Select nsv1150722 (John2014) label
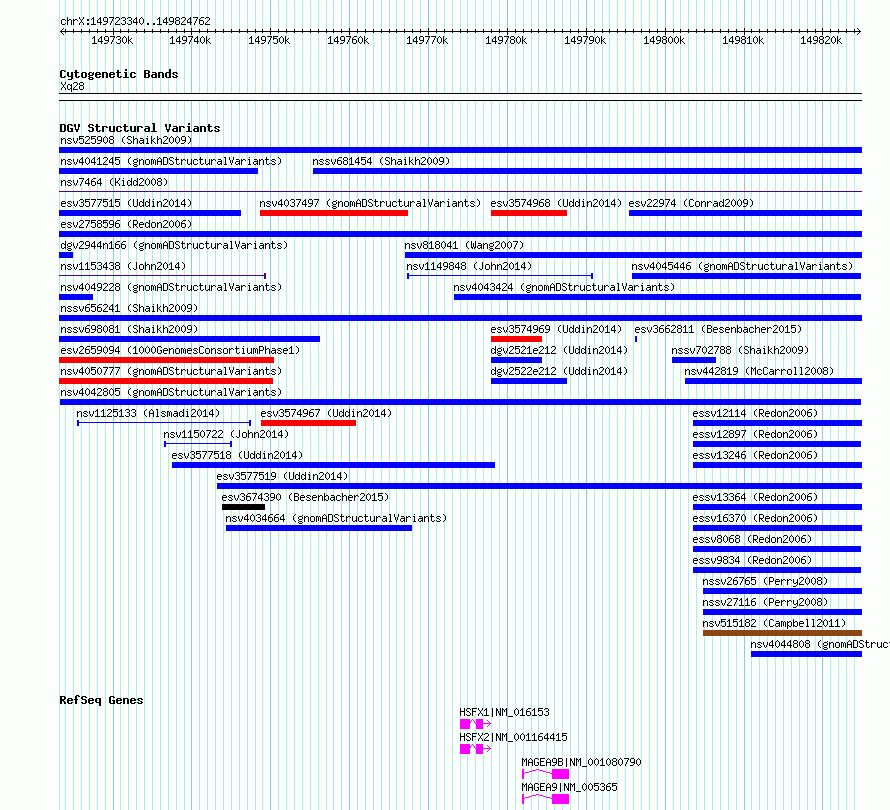The width and height of the screenshot is (890, 810). tap(226, 434)
